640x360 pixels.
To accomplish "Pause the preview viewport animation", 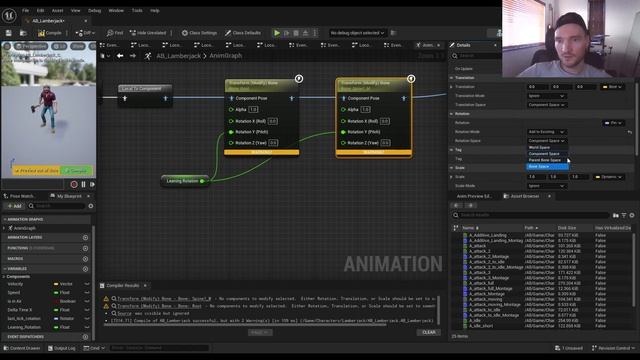I will pos(84,184).
